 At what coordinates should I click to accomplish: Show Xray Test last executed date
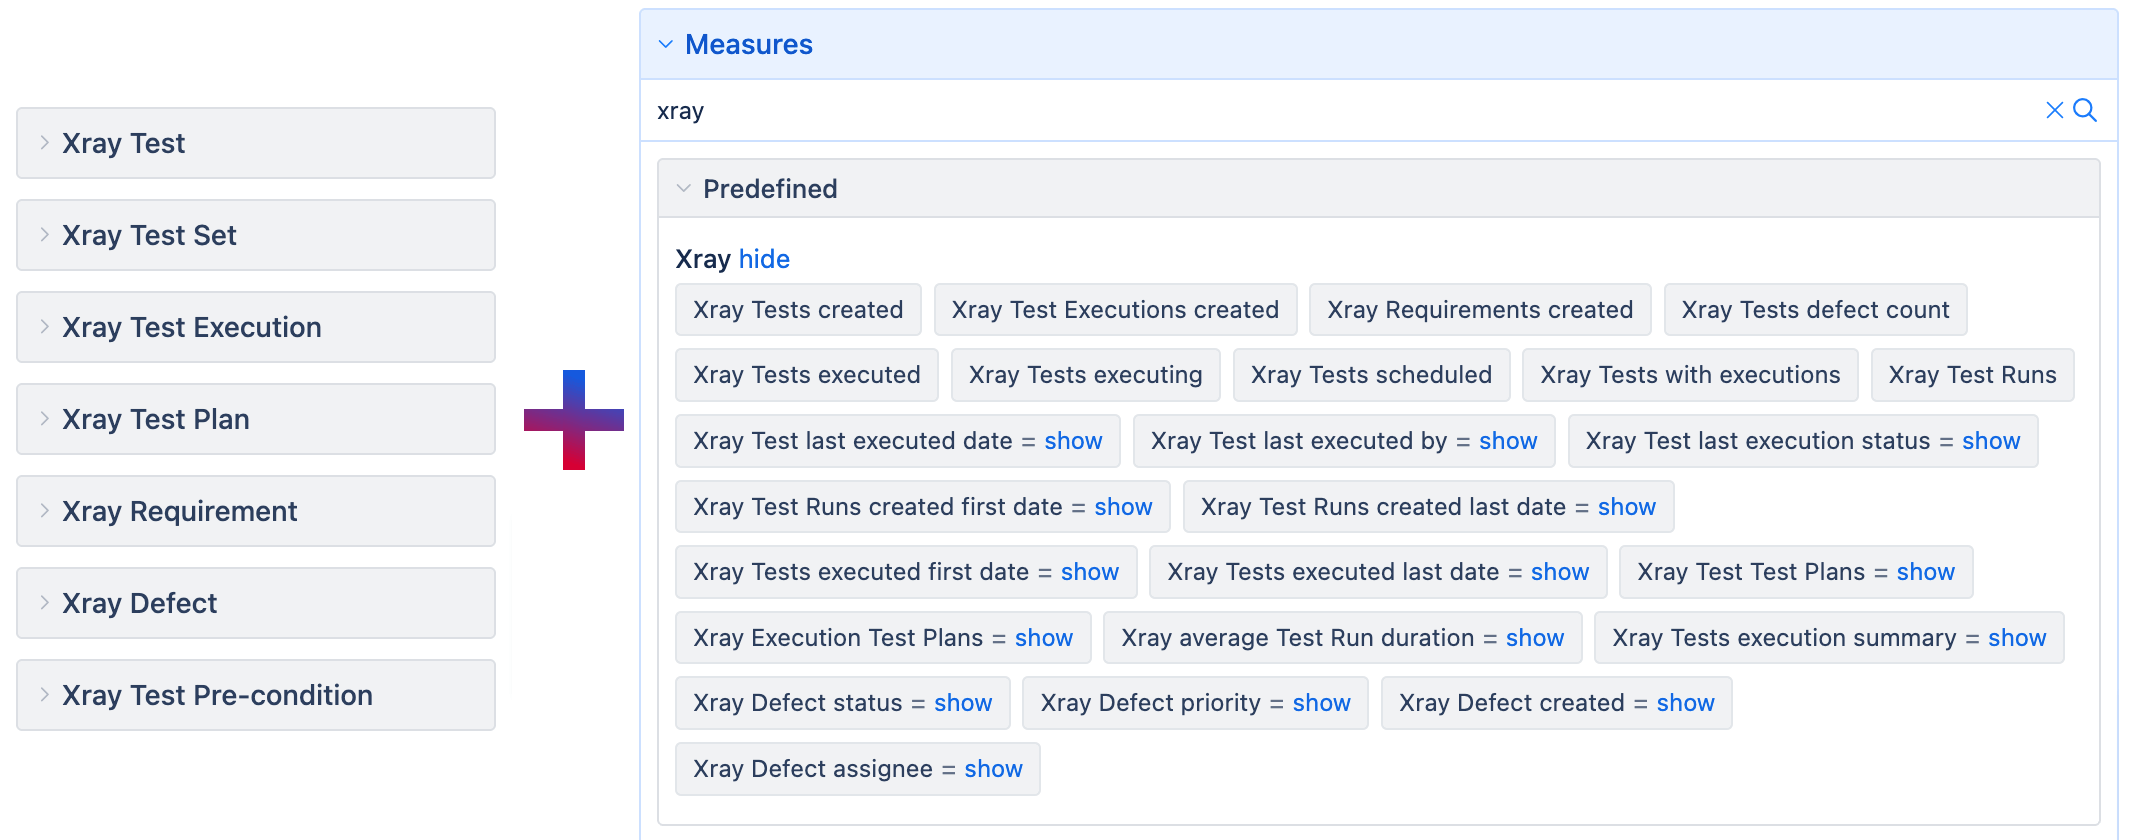[1073, 441]
